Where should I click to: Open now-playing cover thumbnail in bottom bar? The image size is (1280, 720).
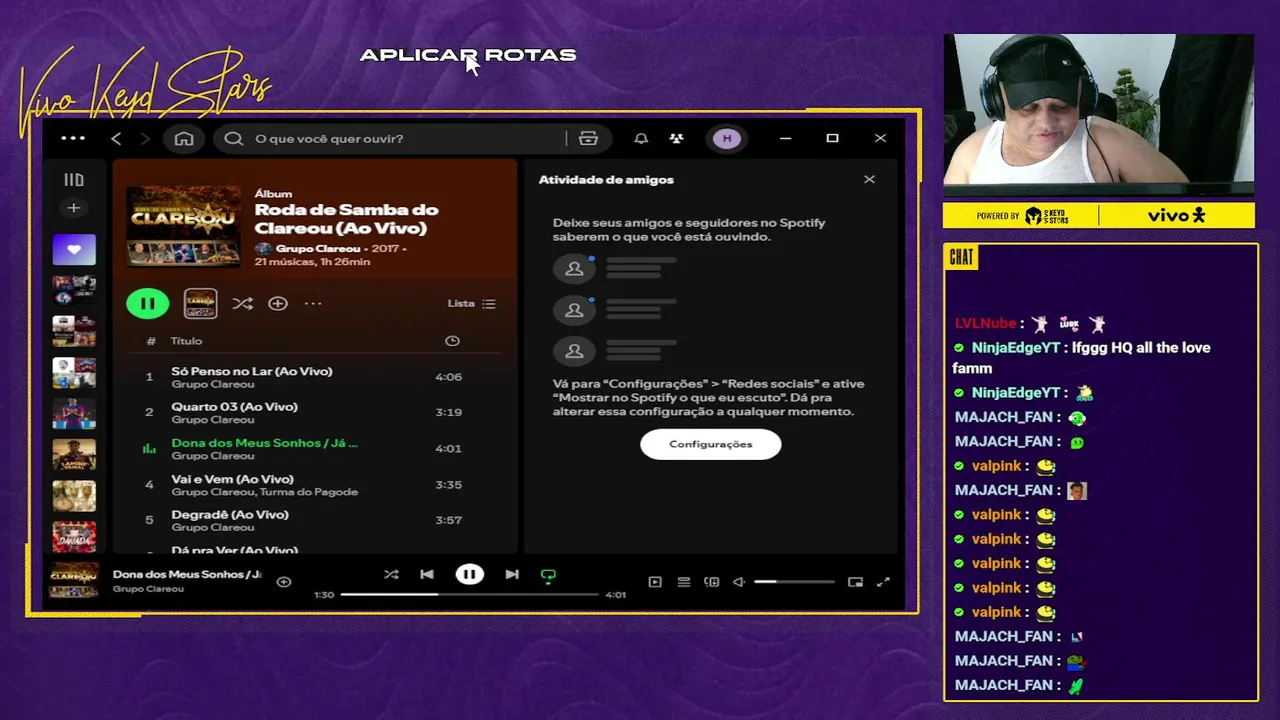[x=75, y=581]
